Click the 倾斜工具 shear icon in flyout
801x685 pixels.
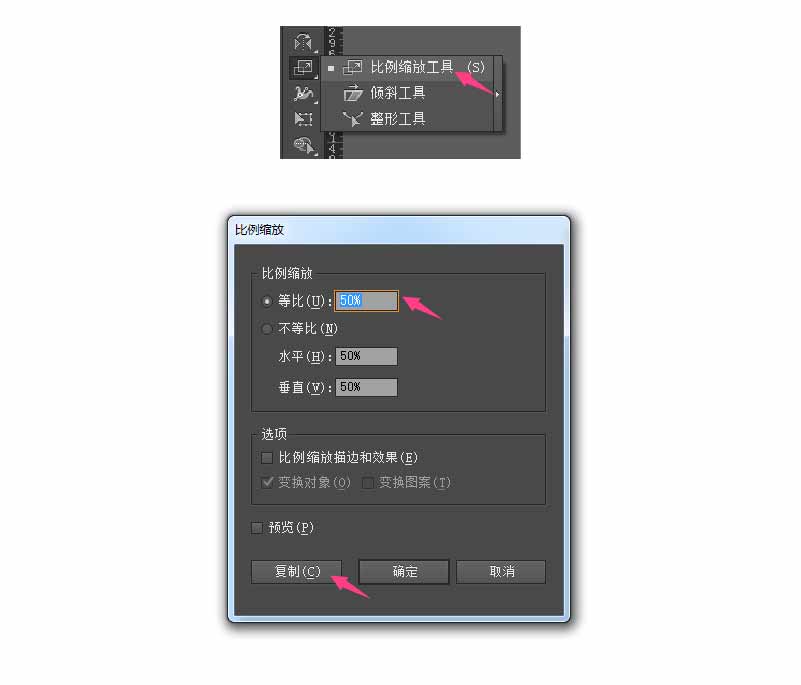(x=352, y=93)
